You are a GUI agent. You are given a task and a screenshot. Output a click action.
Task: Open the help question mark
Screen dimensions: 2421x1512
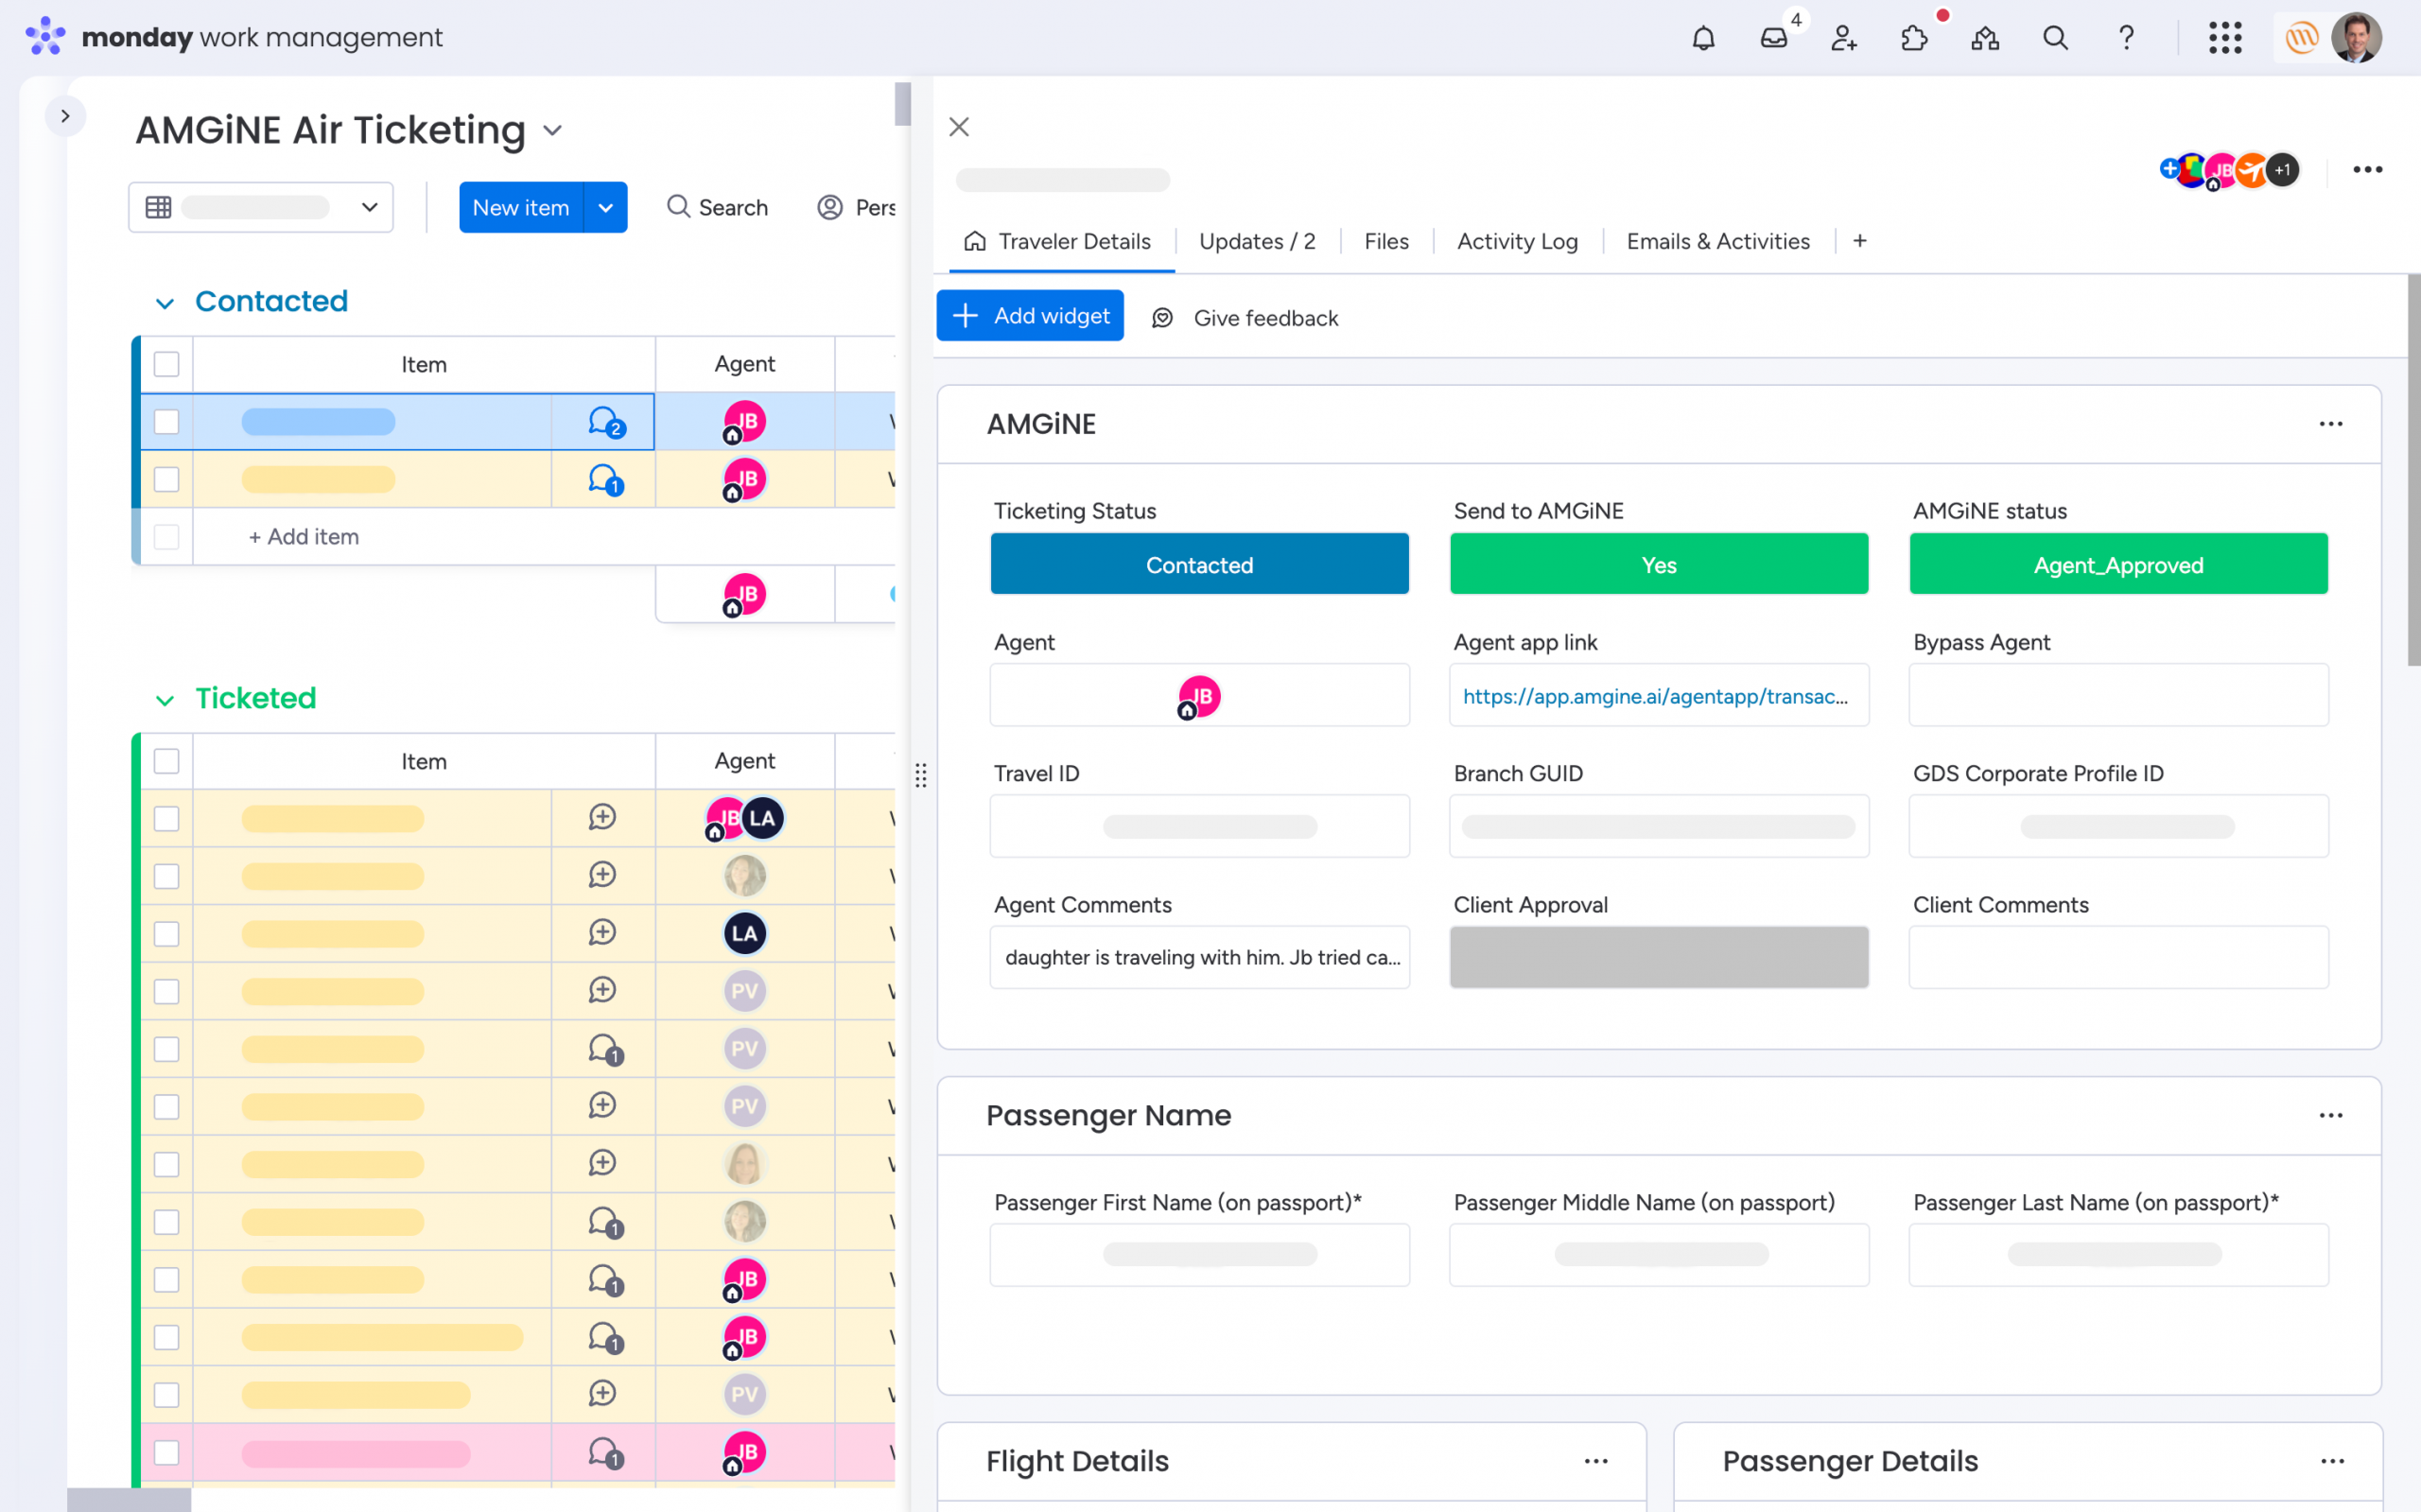(2126, 38)
